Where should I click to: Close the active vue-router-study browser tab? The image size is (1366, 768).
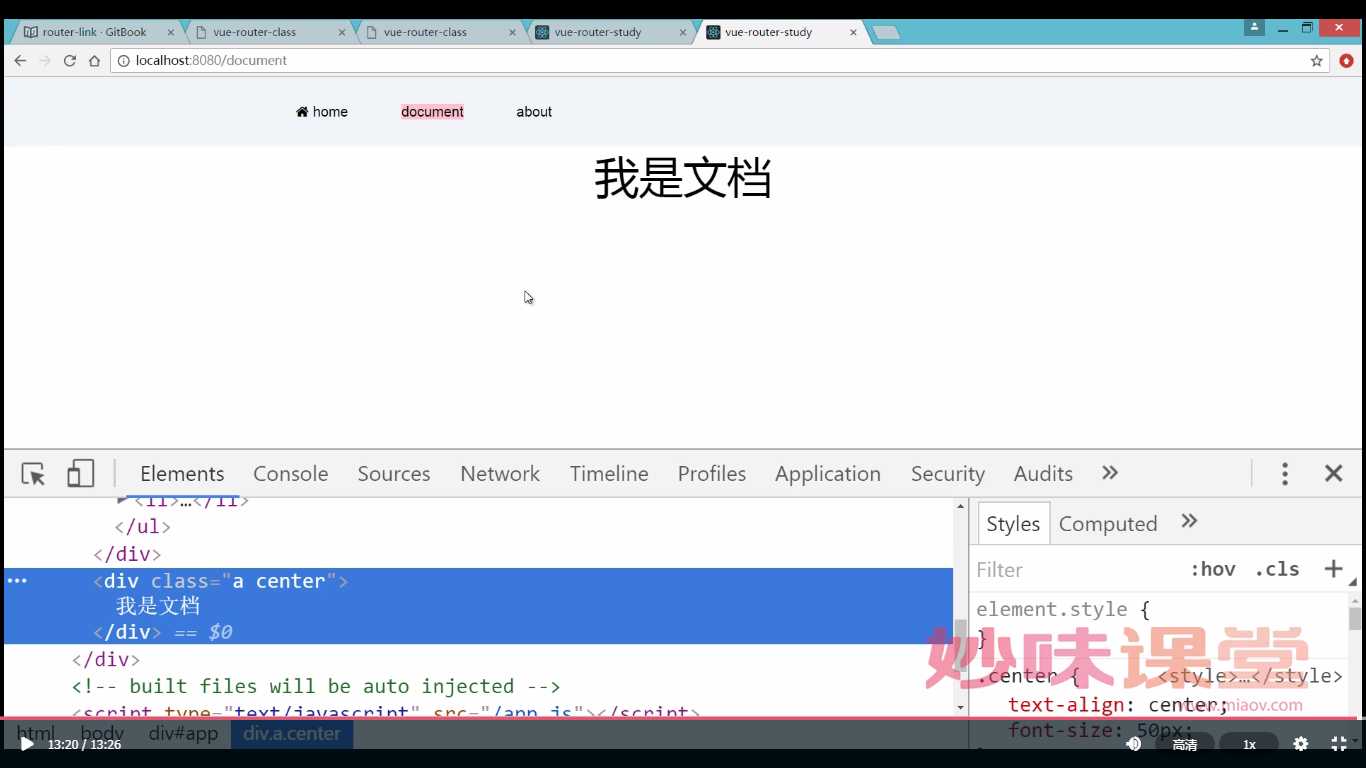click(x=853, y=32)
